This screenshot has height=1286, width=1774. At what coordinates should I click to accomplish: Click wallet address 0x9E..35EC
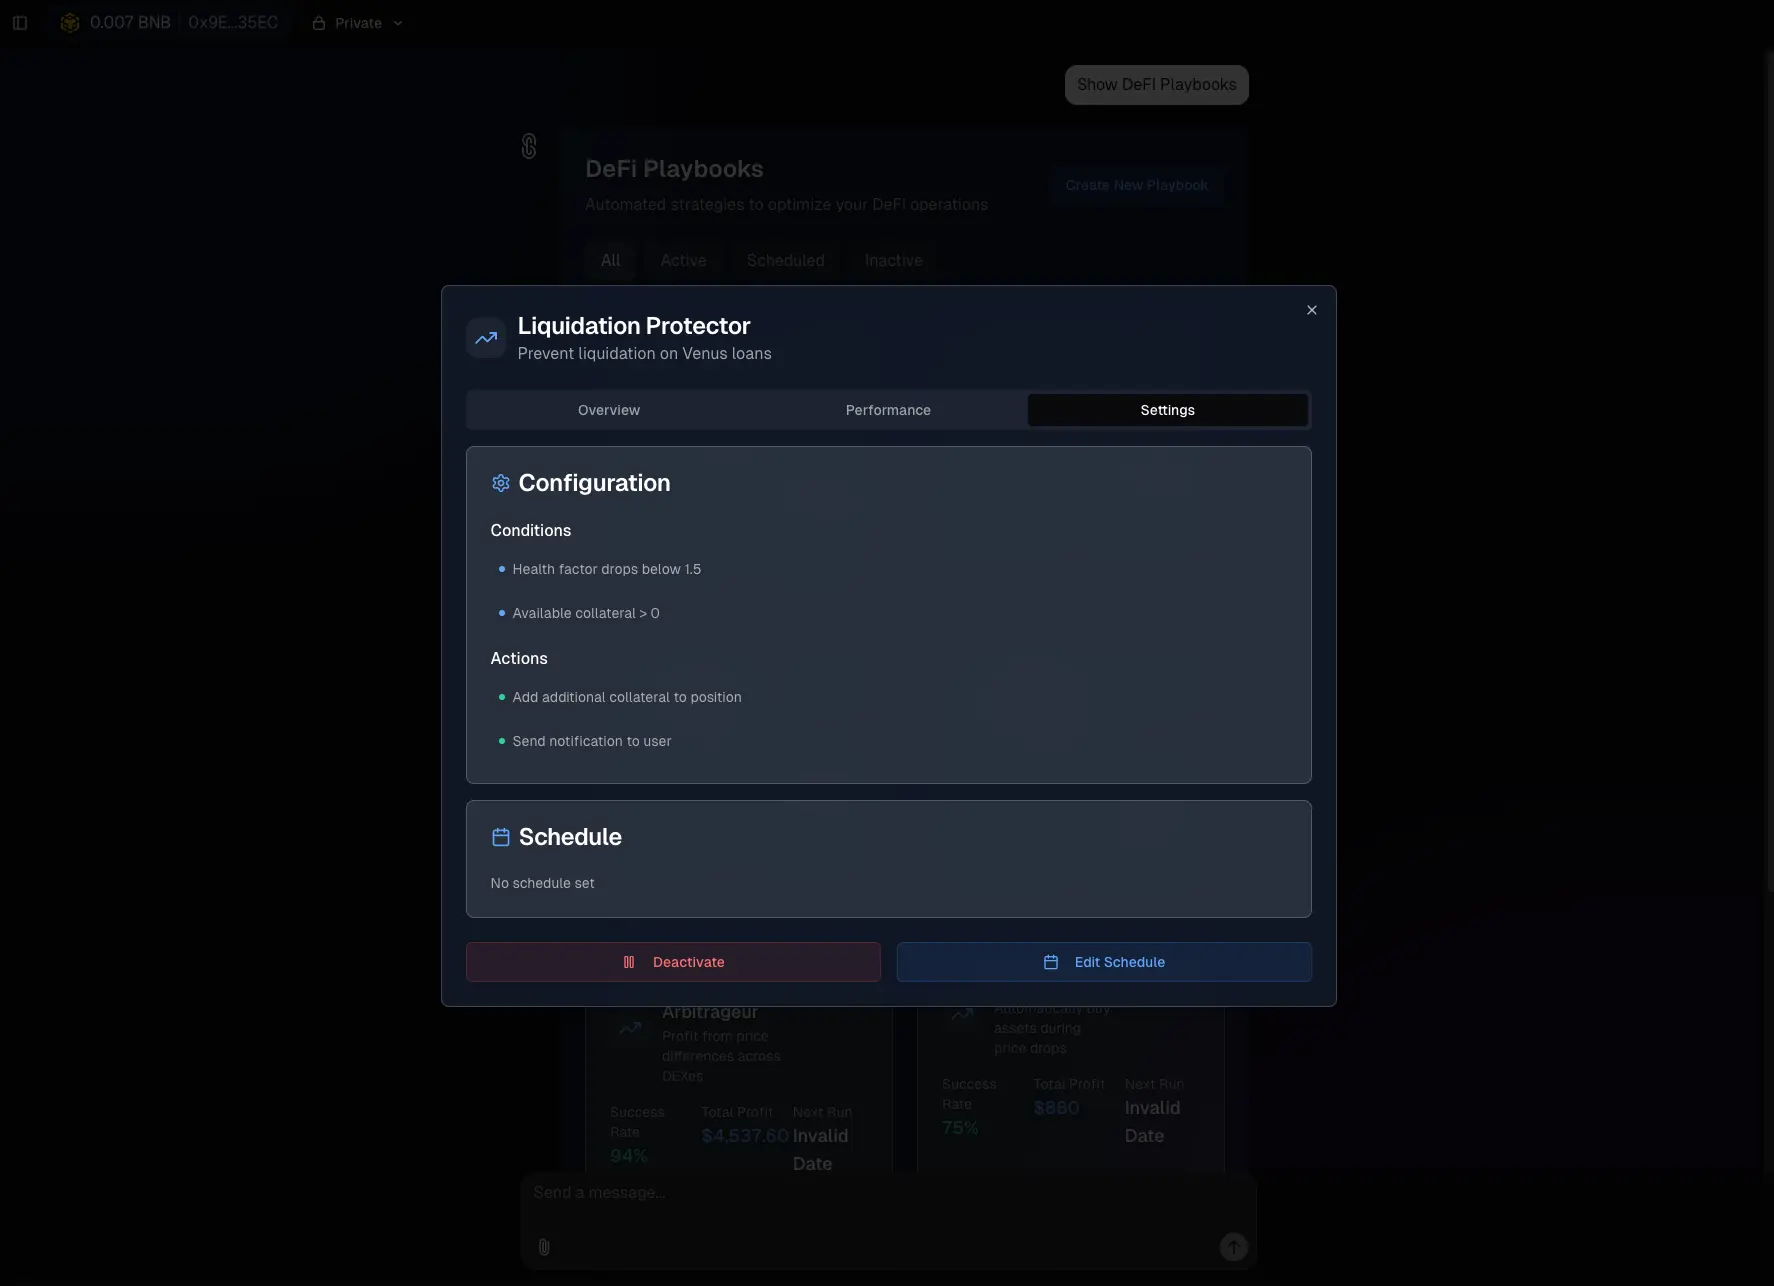(x=233, y=23)
